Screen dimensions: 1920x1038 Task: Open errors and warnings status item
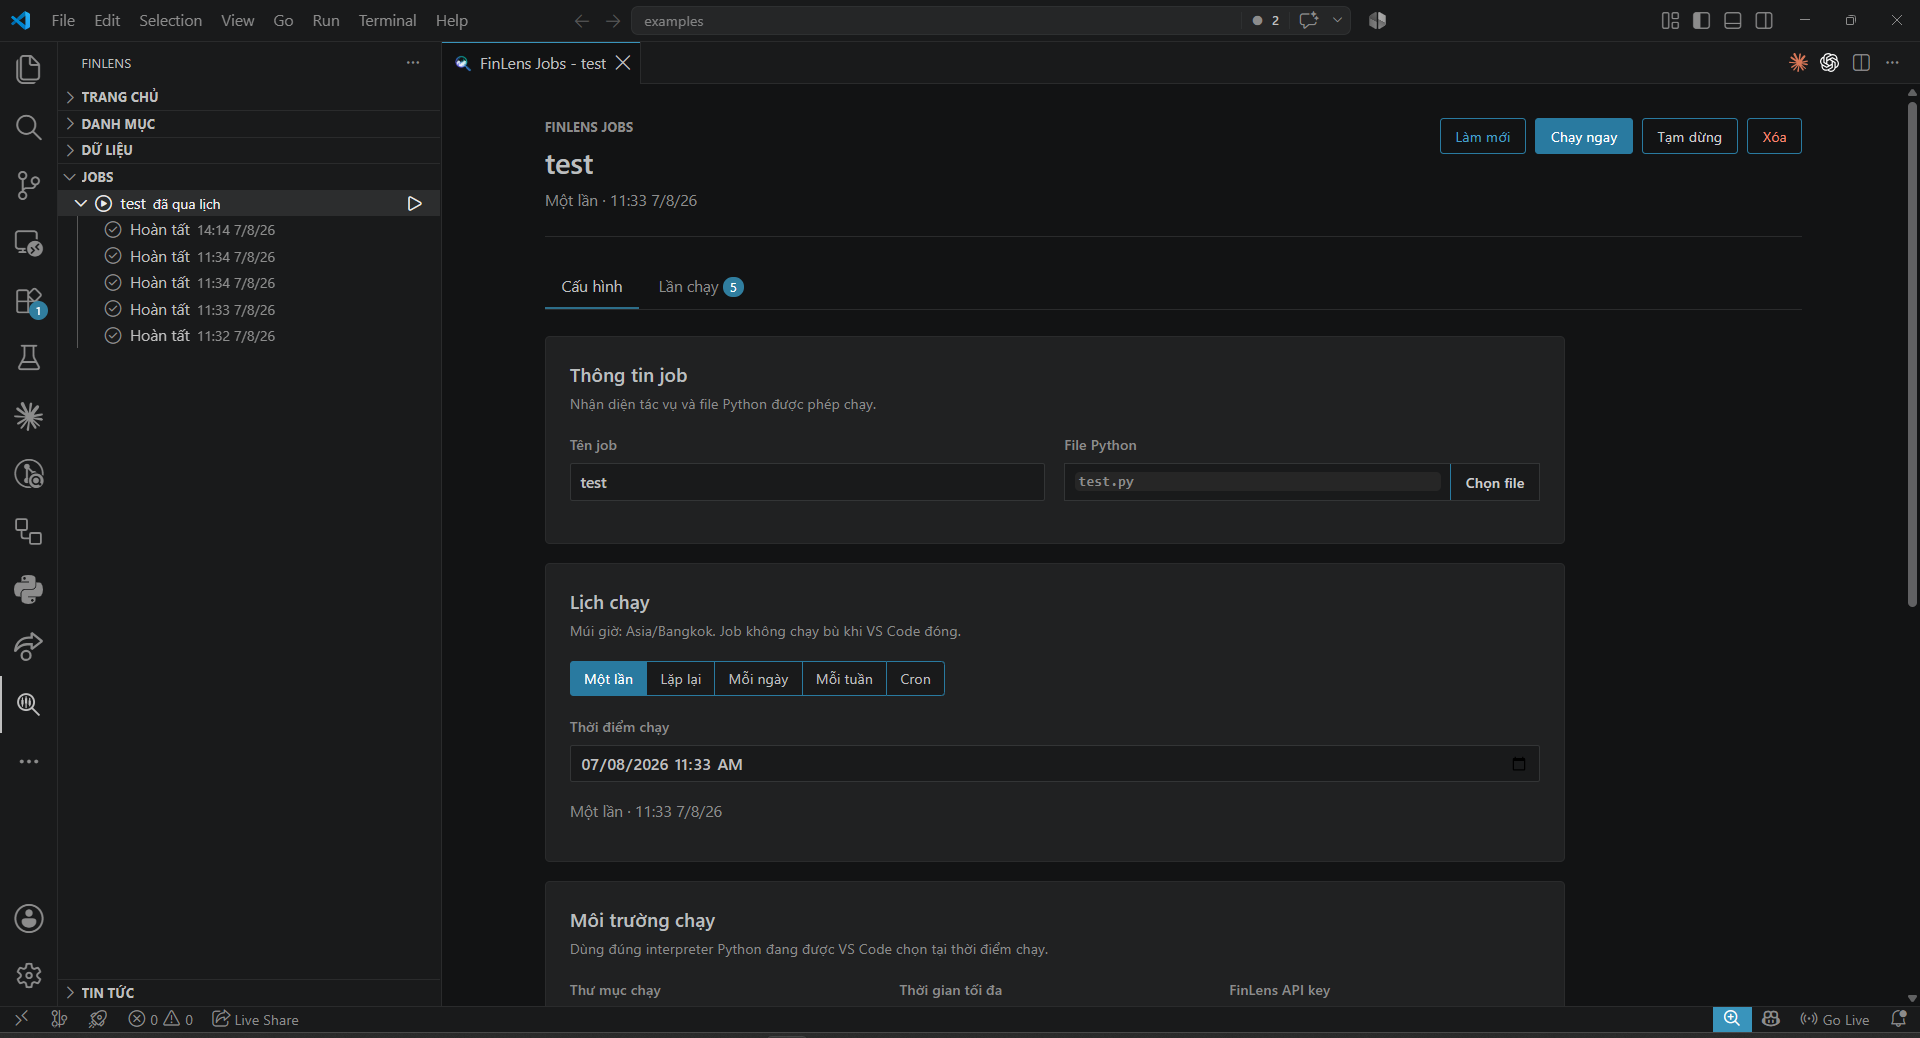click(x=161, y=1020)
